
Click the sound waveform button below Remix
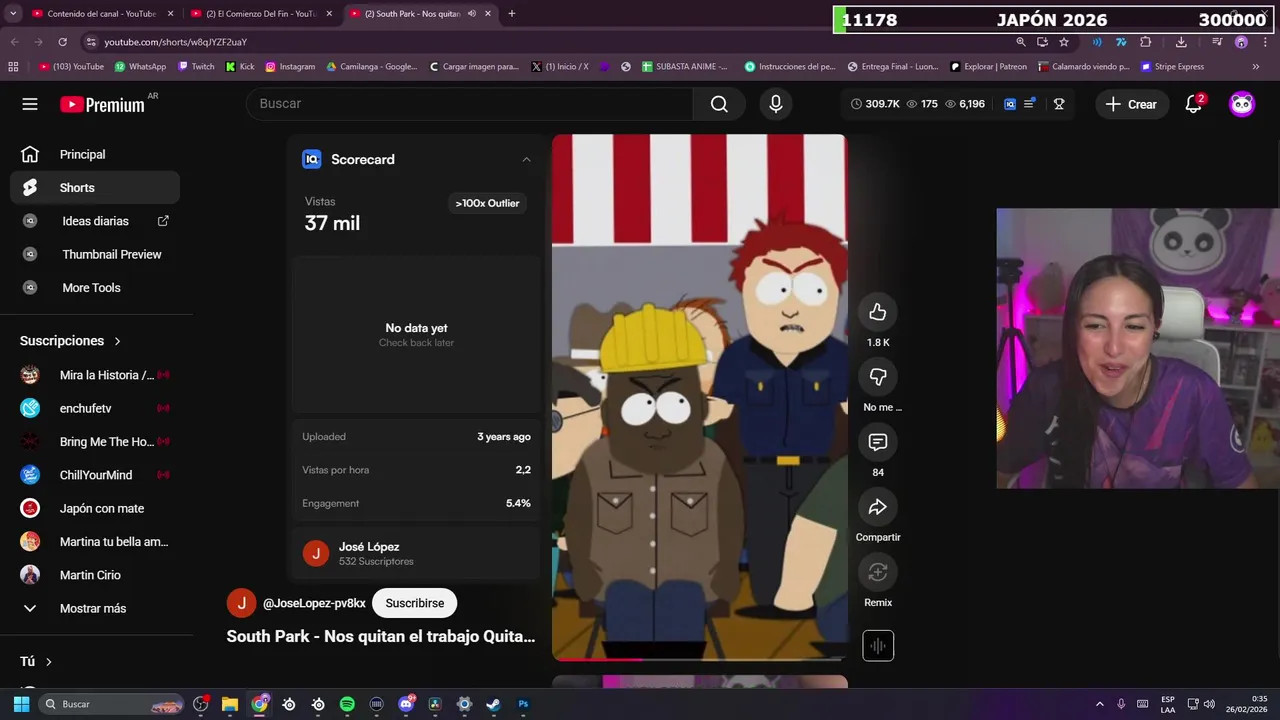pos(878,646)
